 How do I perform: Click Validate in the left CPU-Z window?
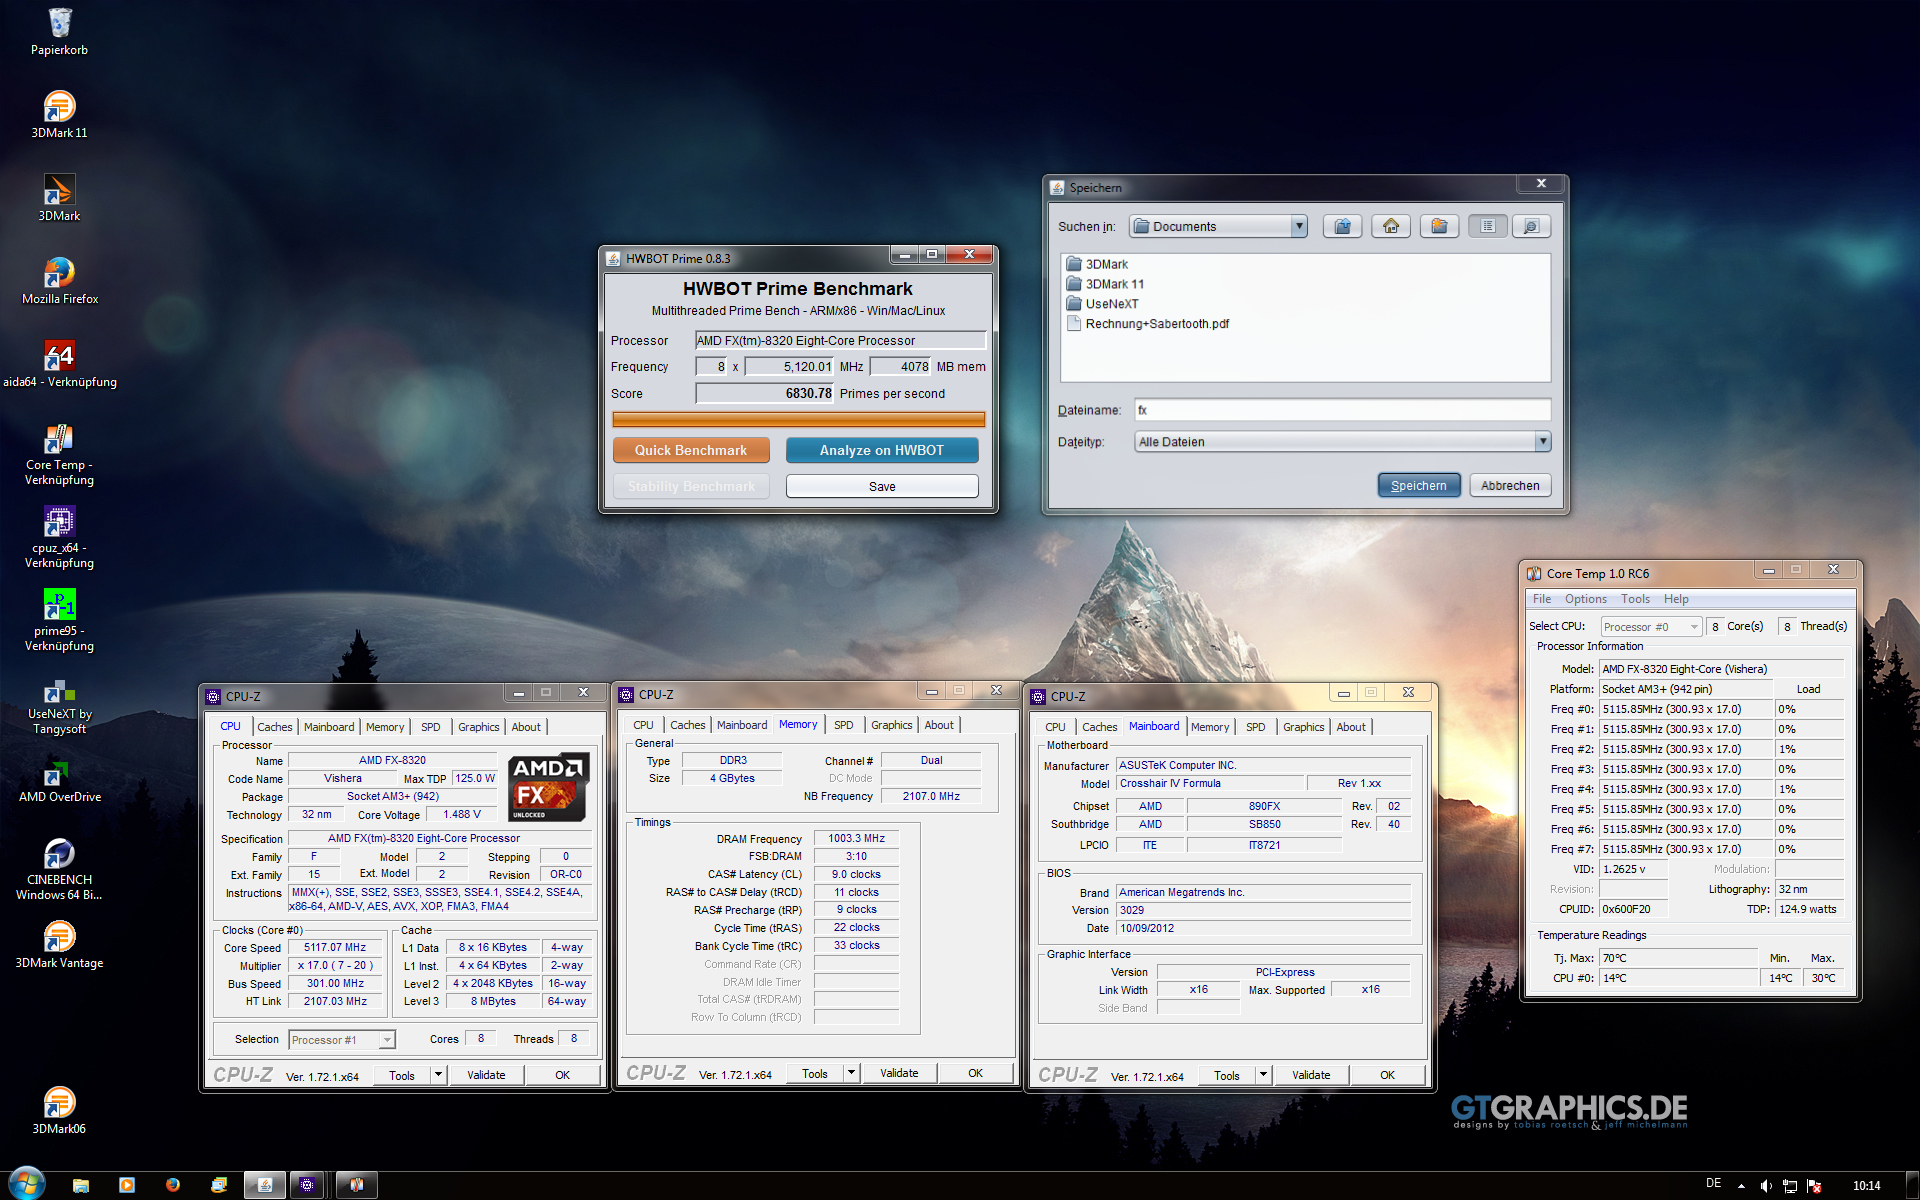click(486, 1075)
